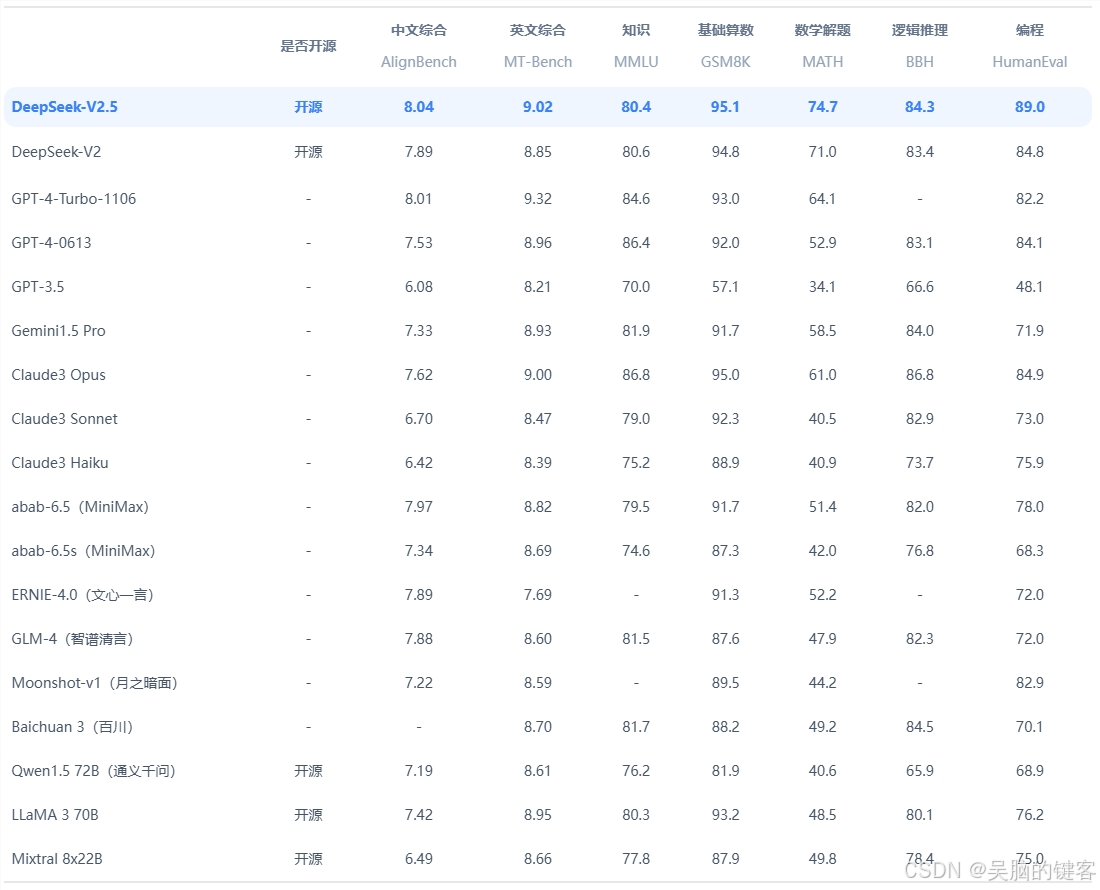1100x890 pixels.
Task: Click Mixtral 8x22B 开源 cell
Action: click(308, 858)
